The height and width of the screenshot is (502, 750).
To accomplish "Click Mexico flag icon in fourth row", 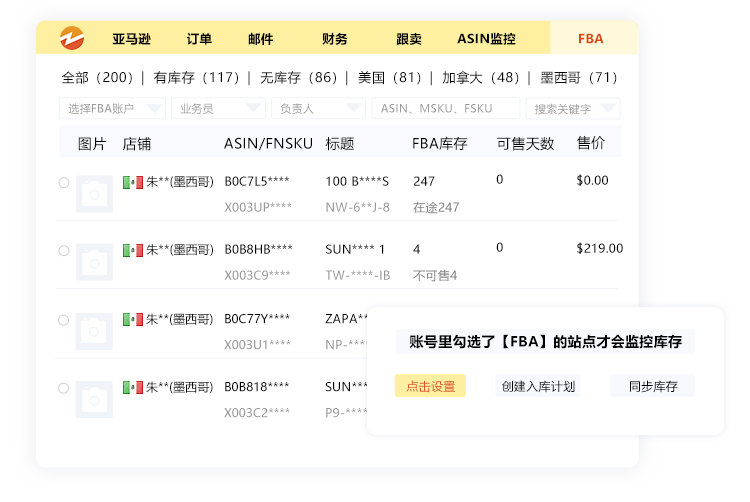I will click(133, 387).
